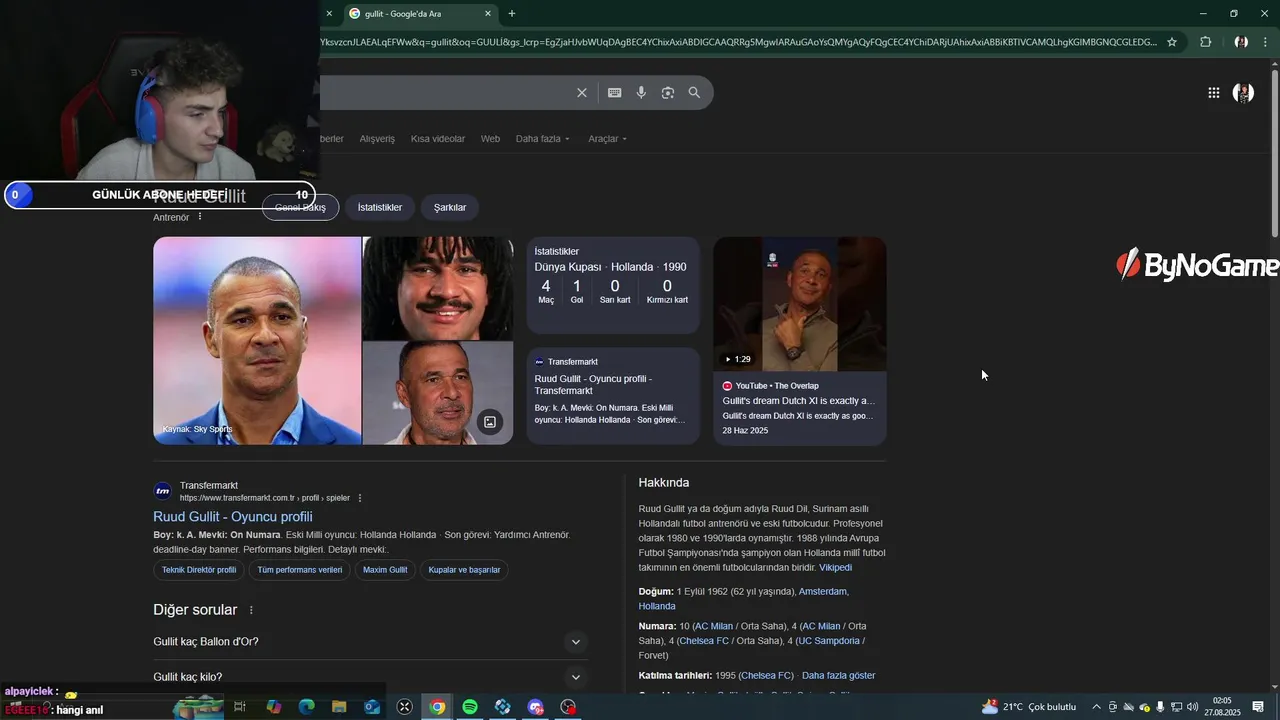The width and height of the screenshot is (1280, 720).
Task: Bookmark this page with the star
Action: (1172, 42)
